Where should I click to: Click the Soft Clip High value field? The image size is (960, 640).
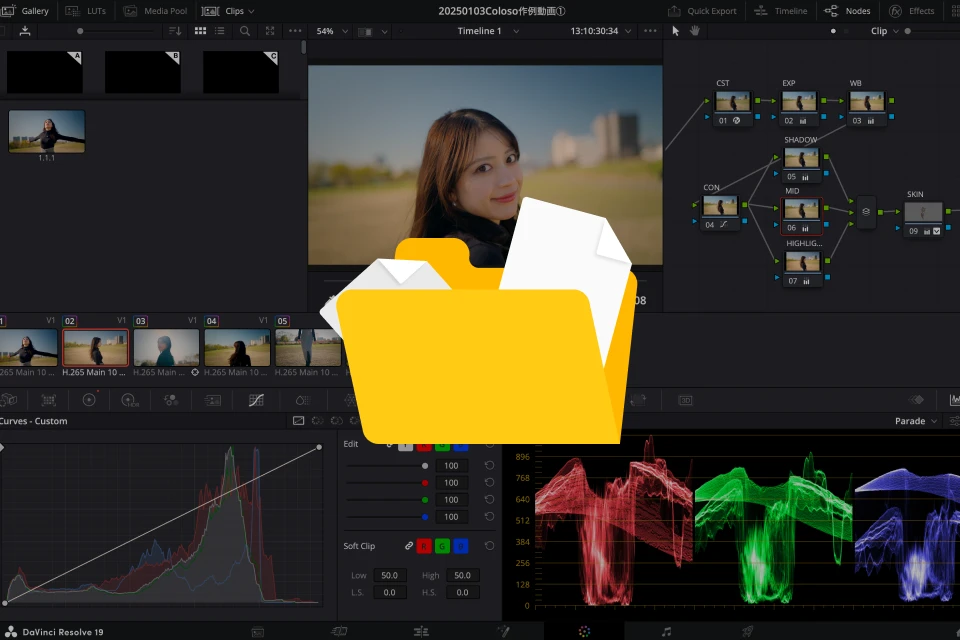click(x=462, y=575)
